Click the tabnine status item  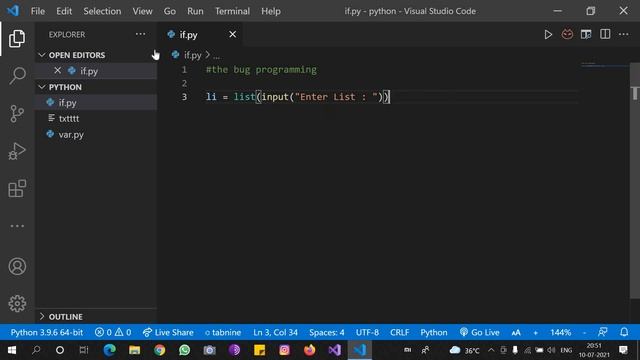[223, 332]
